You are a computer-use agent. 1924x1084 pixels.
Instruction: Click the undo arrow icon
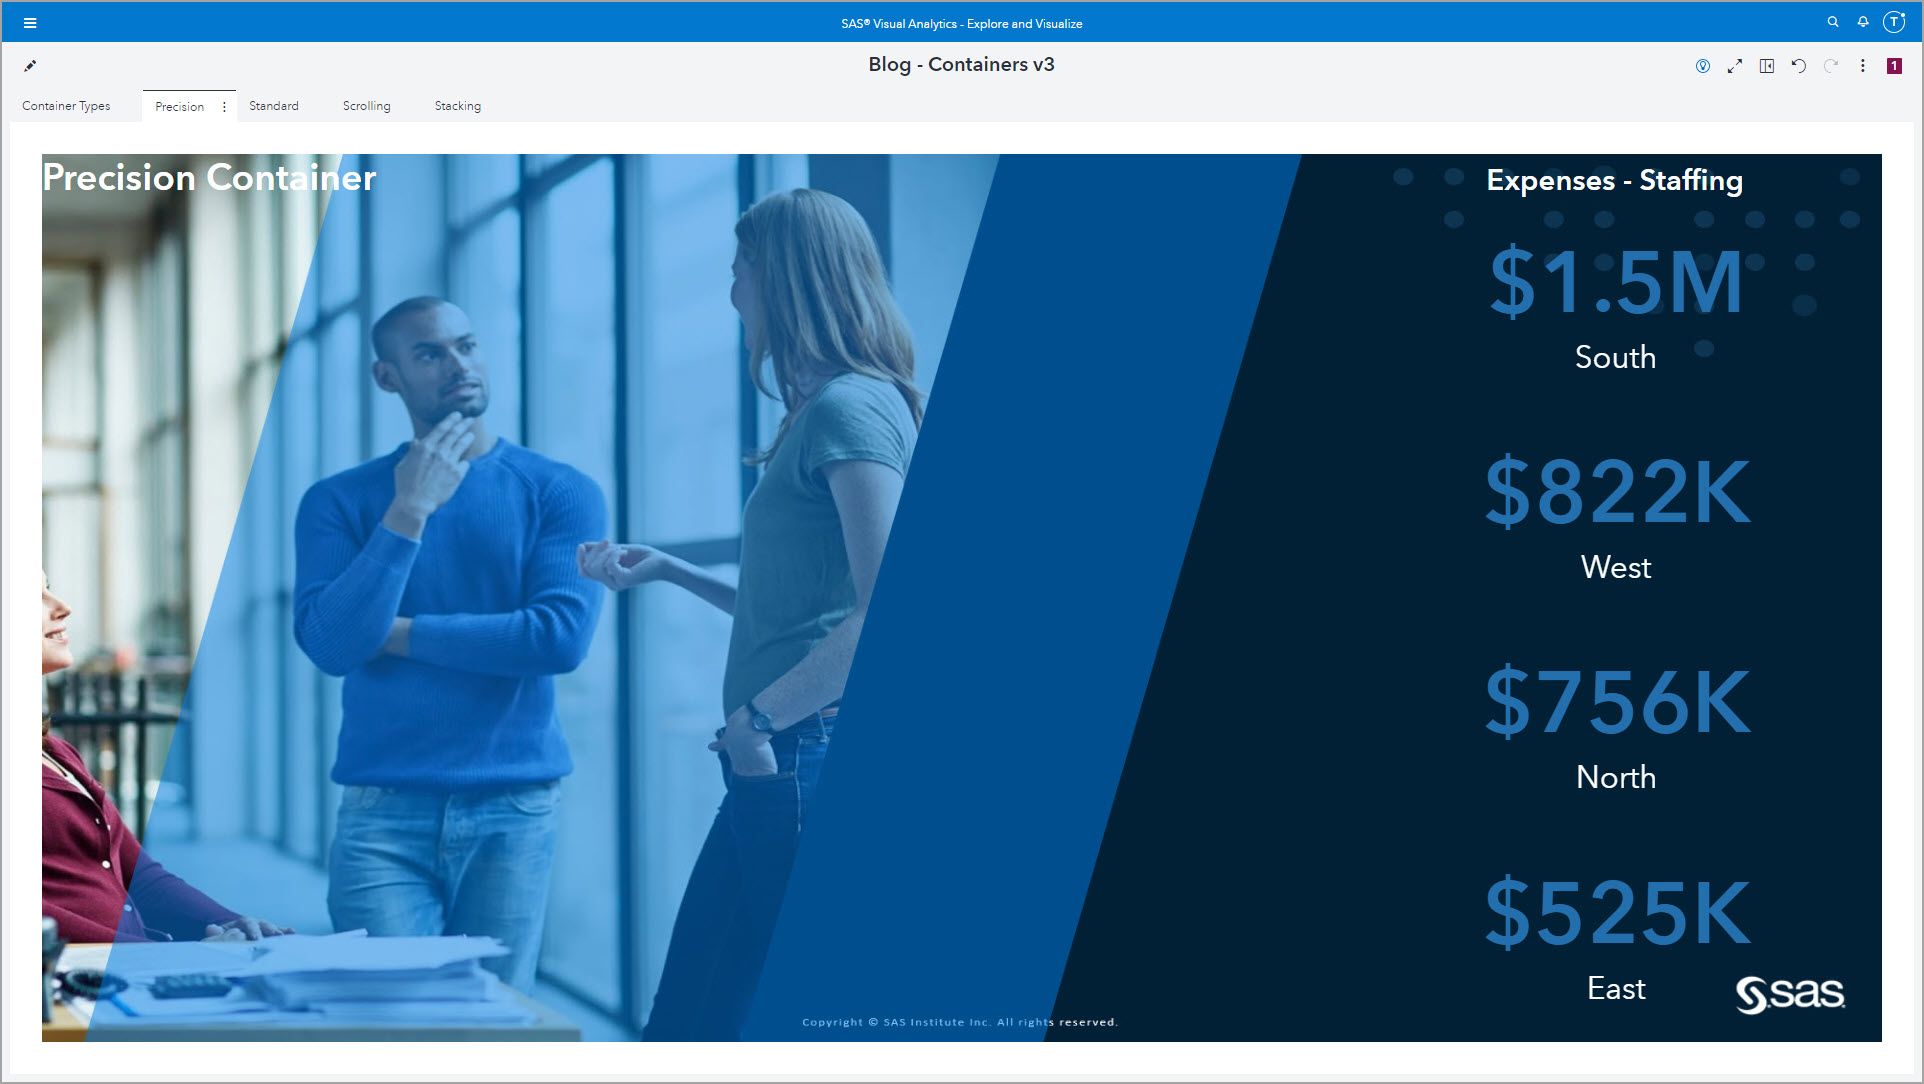tap(1799, 66)
